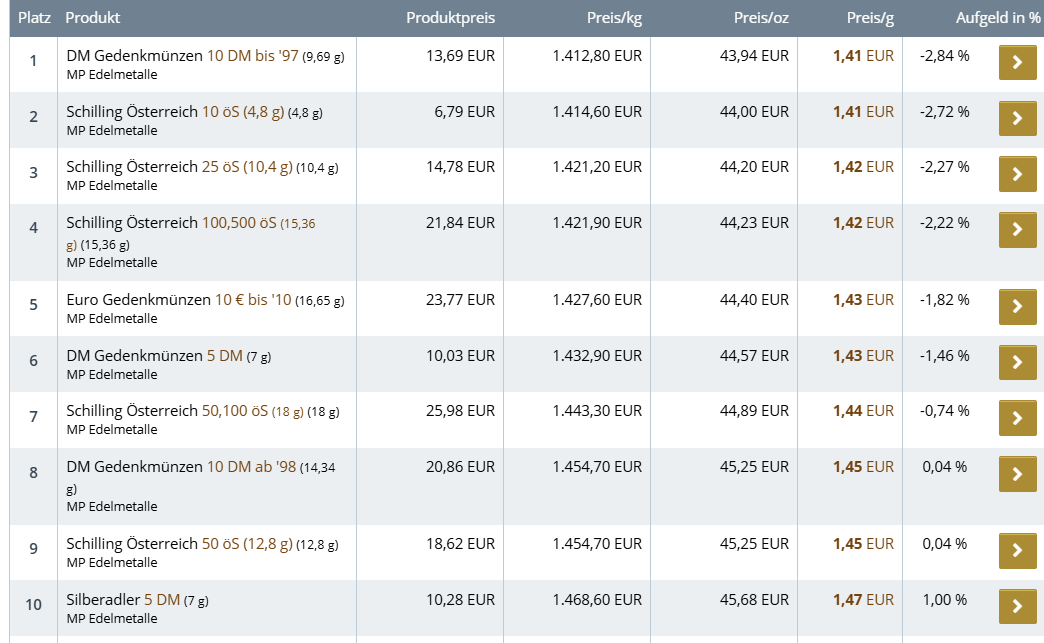
Task: Click the Platz column header
Action: tap(34, 18)
